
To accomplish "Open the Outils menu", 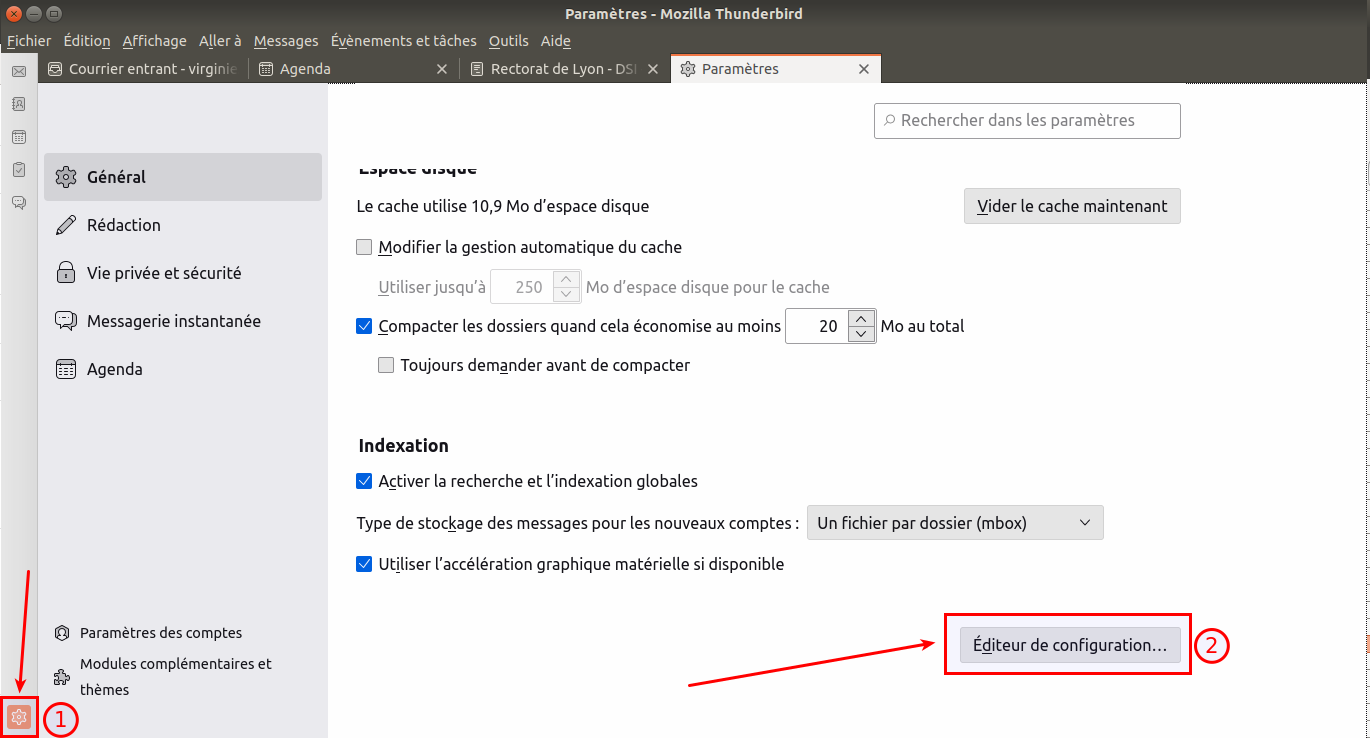I will pyautogui.click(x=508, y=41).
